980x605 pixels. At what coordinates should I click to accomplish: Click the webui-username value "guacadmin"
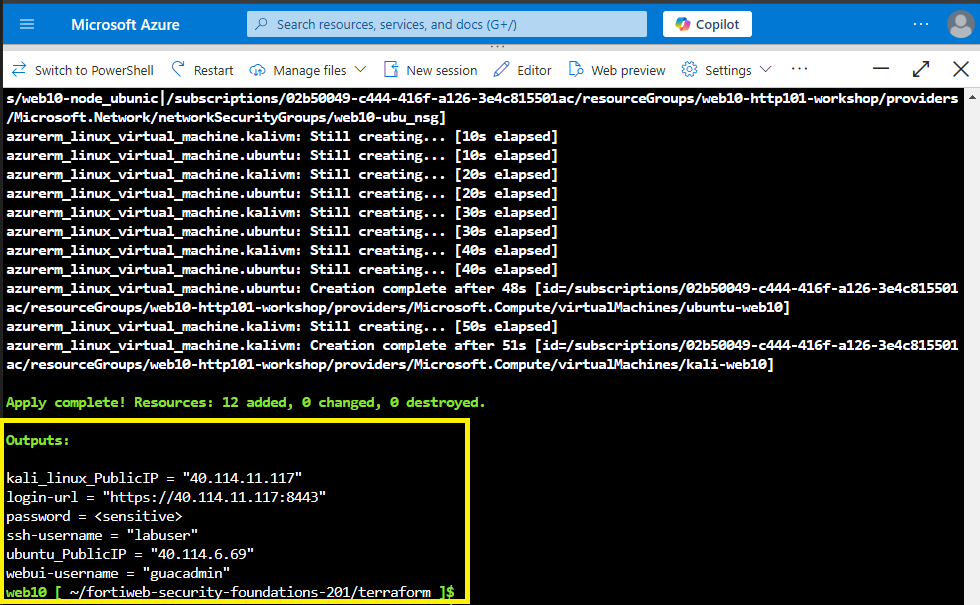pos(186,573)
